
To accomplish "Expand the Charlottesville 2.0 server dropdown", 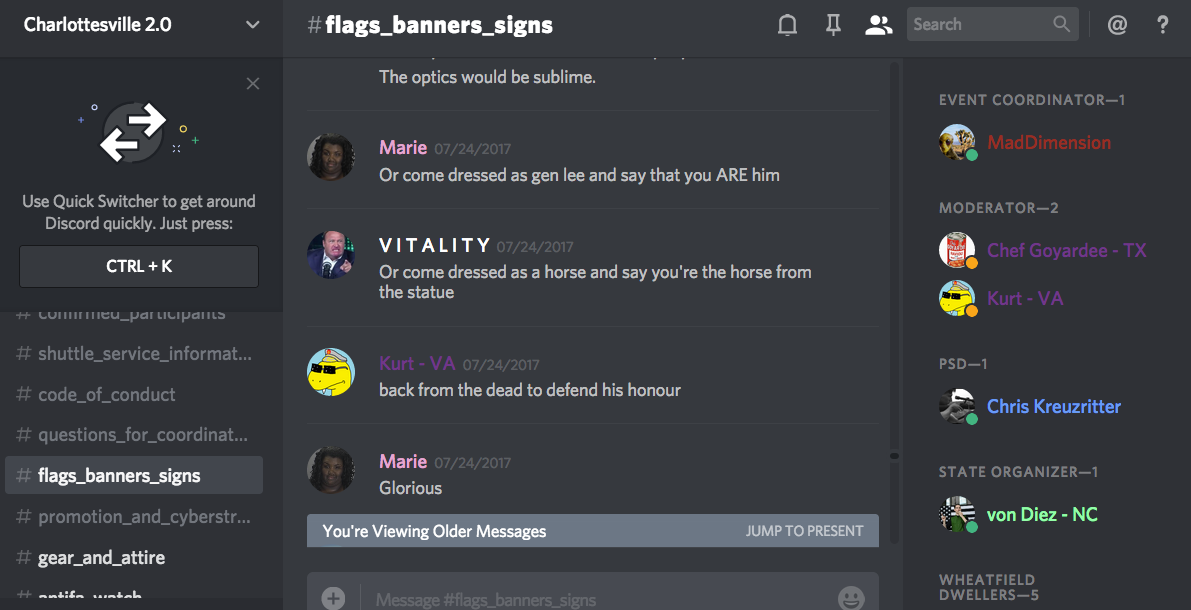I will [x=253, y=25].
